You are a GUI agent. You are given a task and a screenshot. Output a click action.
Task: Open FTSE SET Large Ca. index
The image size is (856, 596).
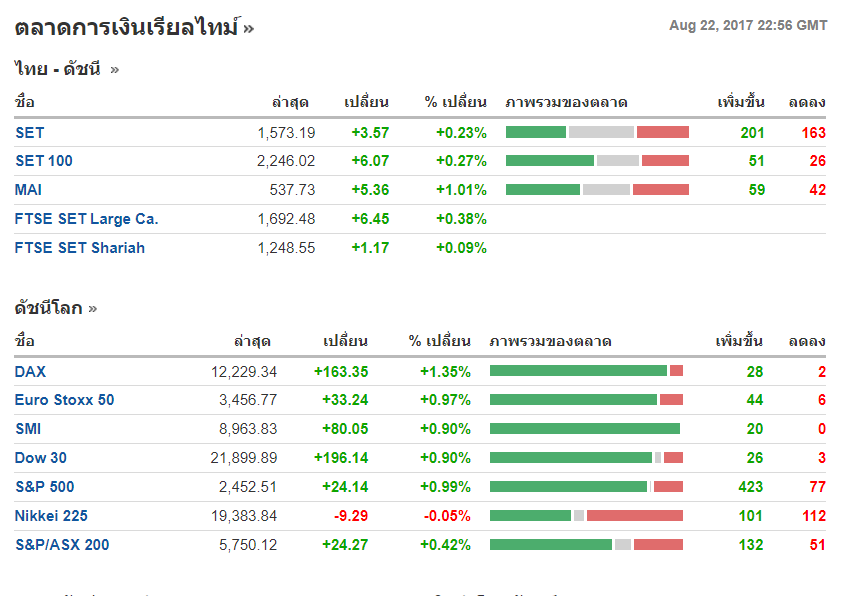(x=87, y=219)
